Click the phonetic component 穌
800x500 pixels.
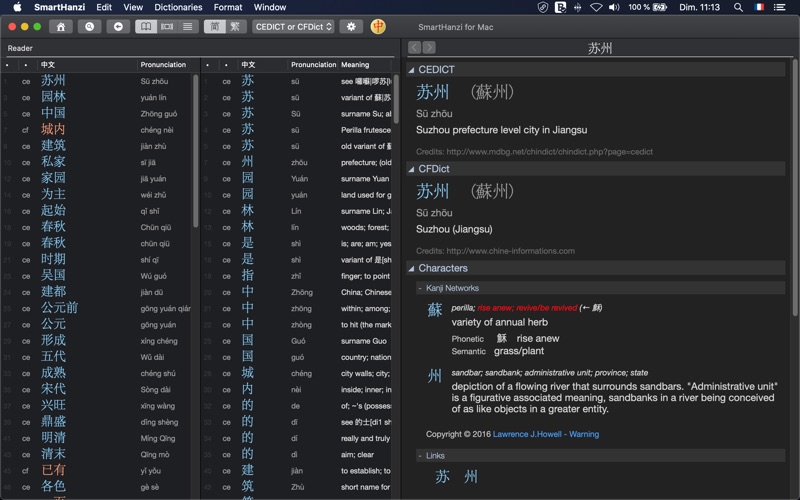[502, 338]
